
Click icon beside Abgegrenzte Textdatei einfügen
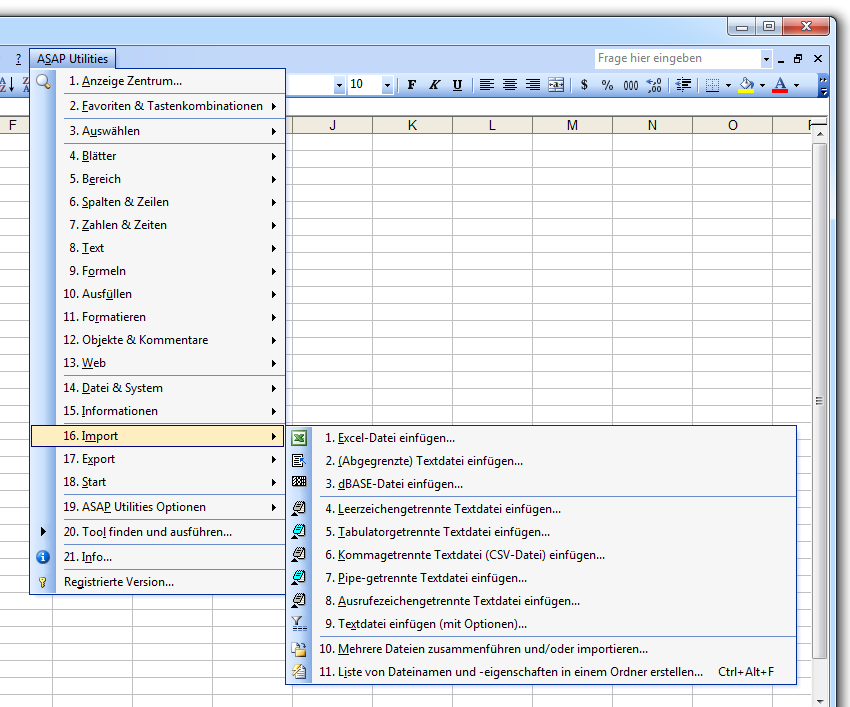(299, 461)
